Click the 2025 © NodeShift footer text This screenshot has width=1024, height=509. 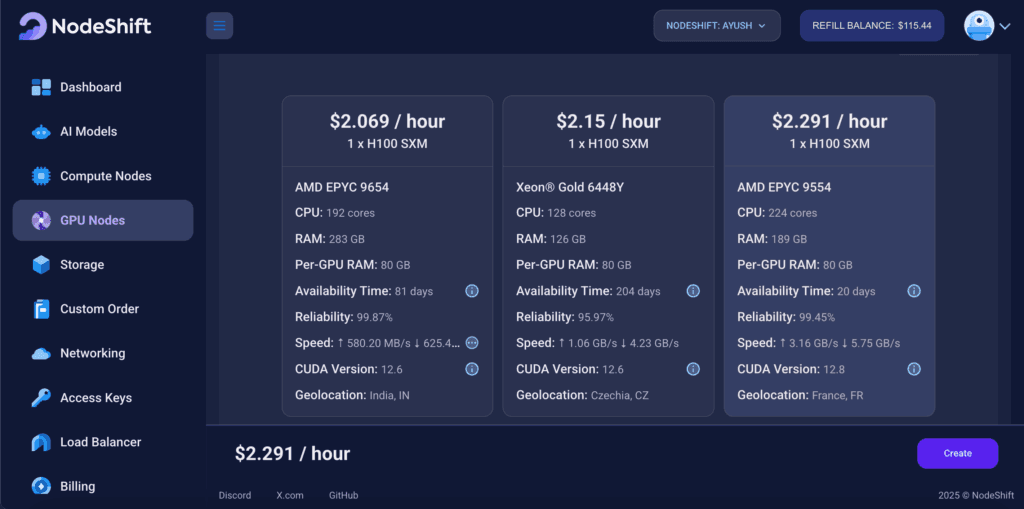pos(976,495)
